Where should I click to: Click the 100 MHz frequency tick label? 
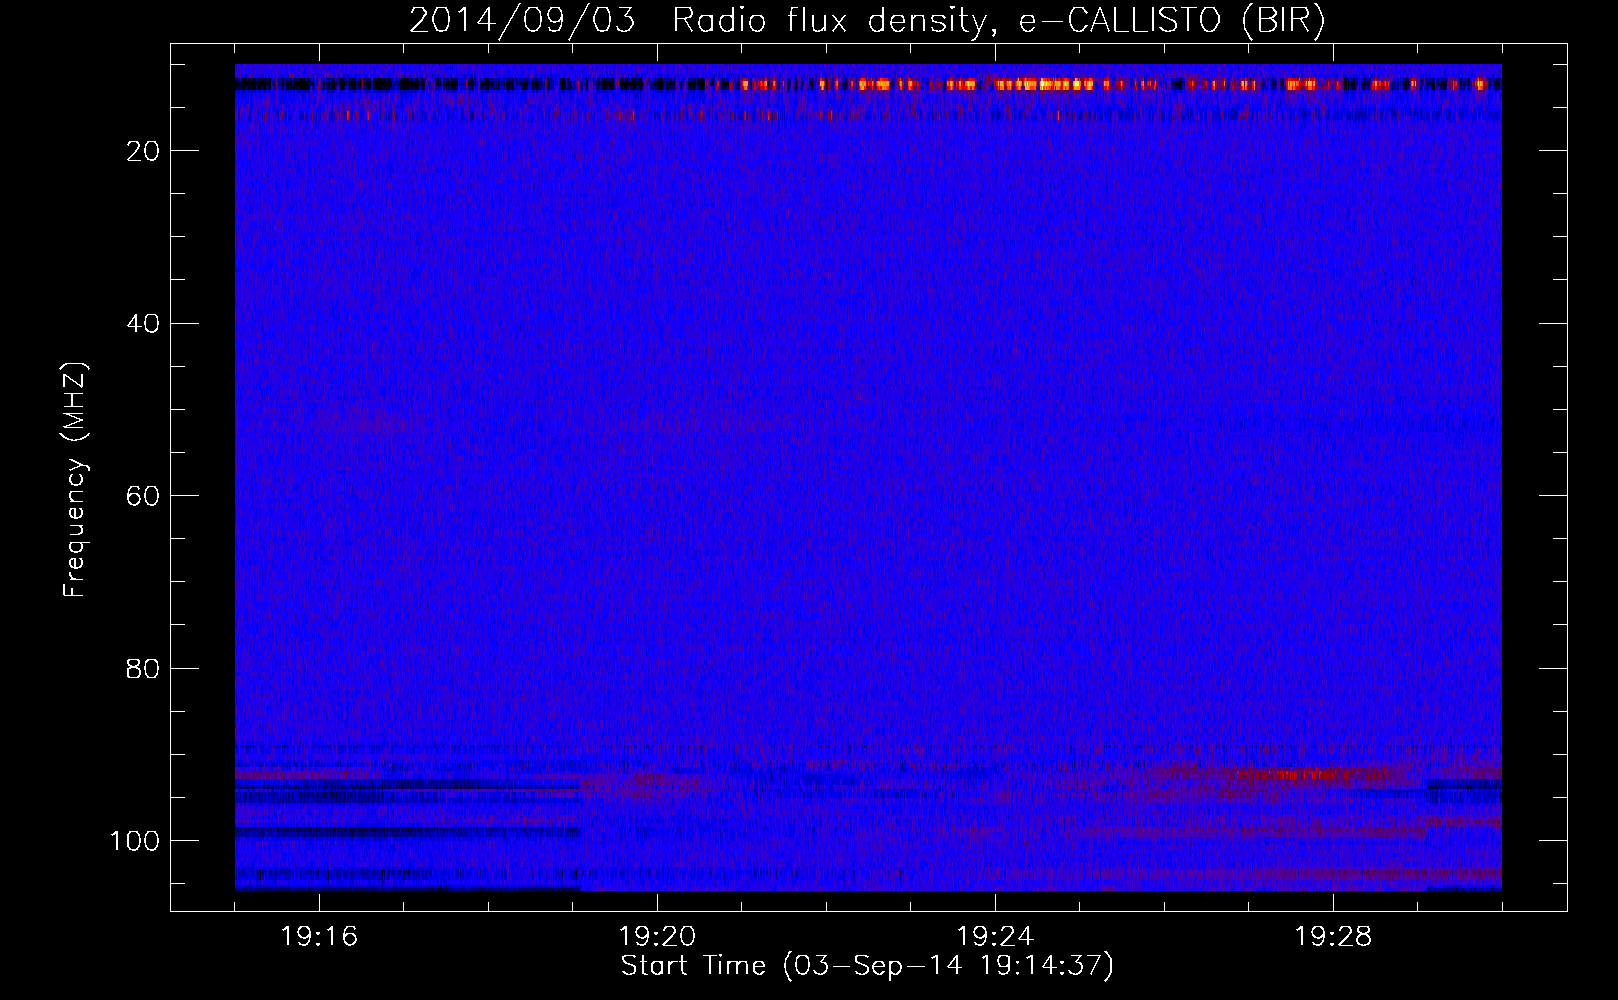[x=135, y=841]
